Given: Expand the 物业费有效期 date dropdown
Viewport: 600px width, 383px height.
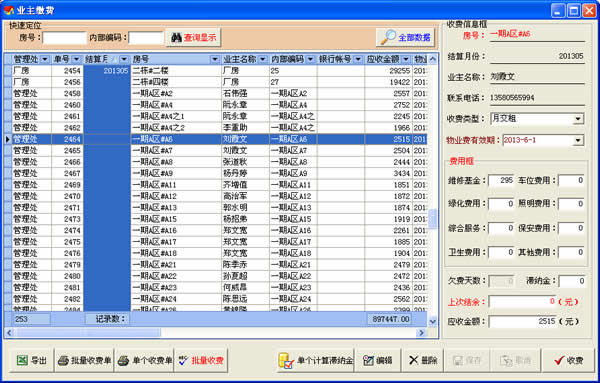Looking at the screenshot, I should pos(578,140).
